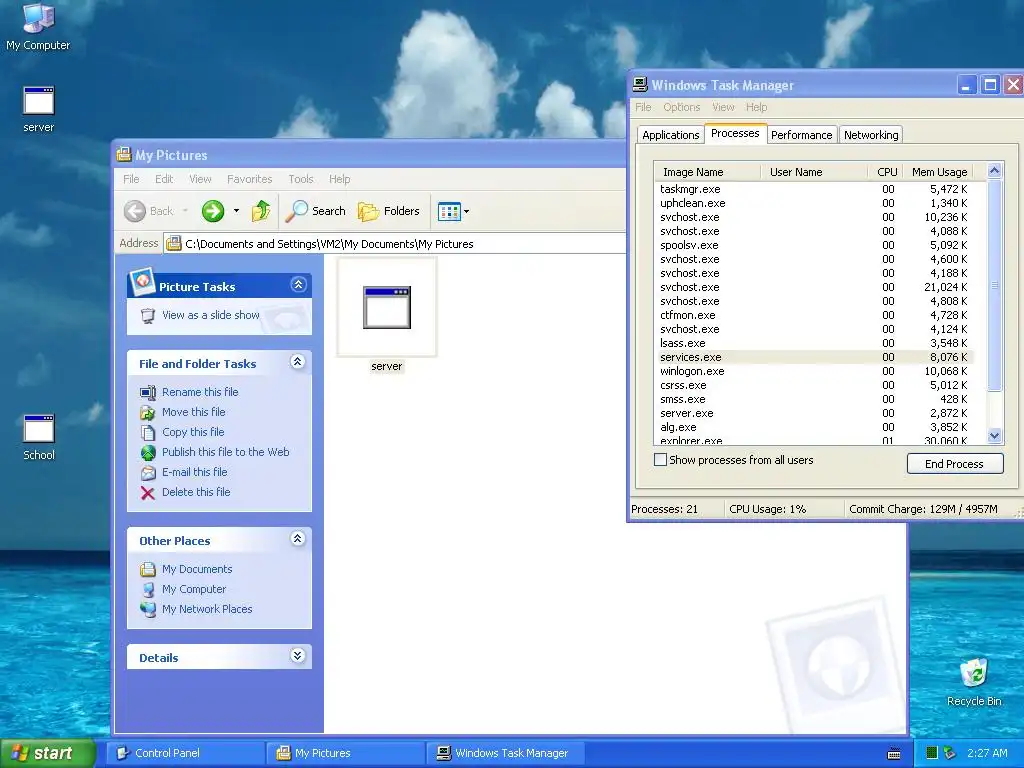This screenshot has height=768, width=1024.
Task: Click the Delete this file link
Action: (x=196, y=492)
